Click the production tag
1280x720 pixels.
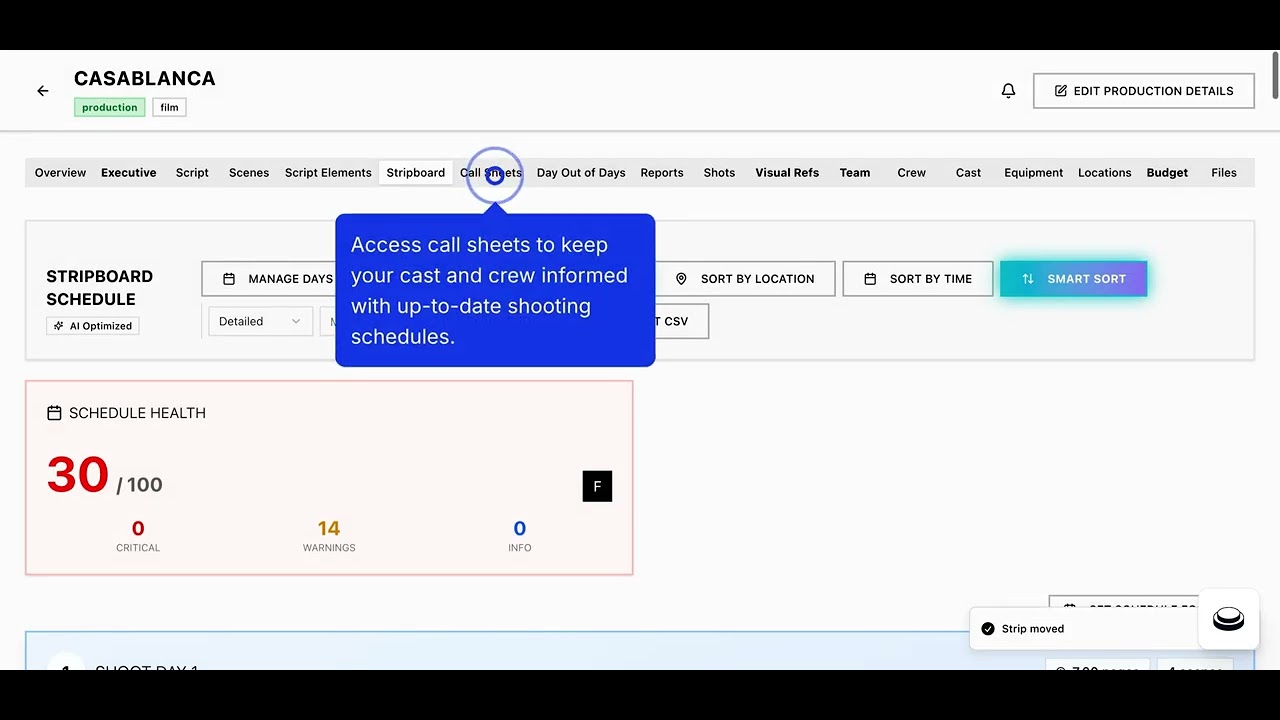110,107
